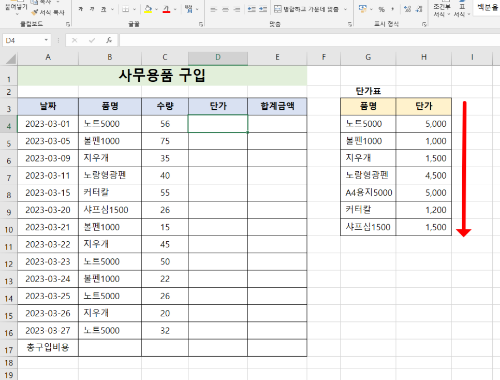Expand the Borders dropdown arrow
Screen dimensions: 500x380
(134, 9)
